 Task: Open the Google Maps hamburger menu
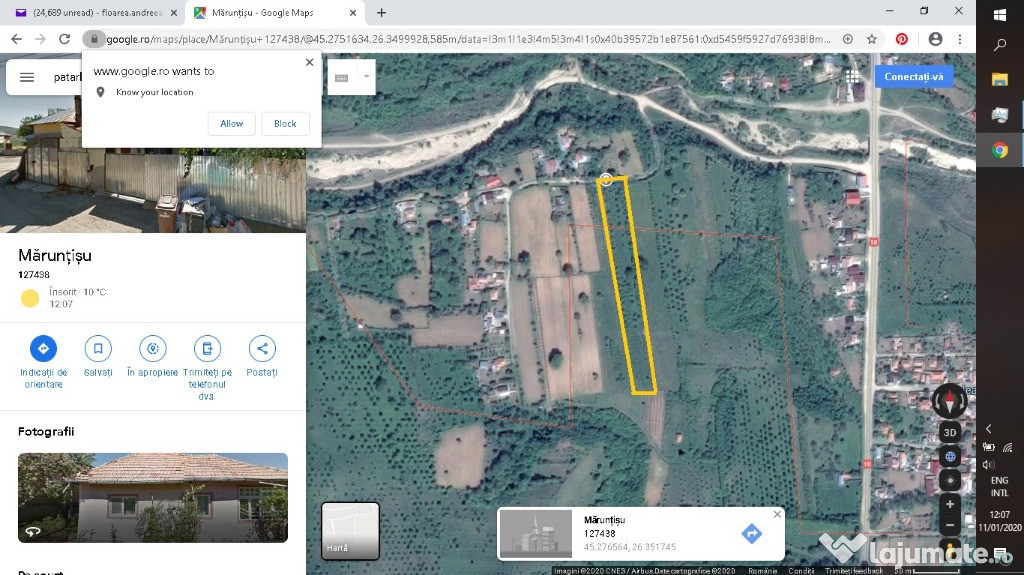pyautogui.click(x=27, y=77)
